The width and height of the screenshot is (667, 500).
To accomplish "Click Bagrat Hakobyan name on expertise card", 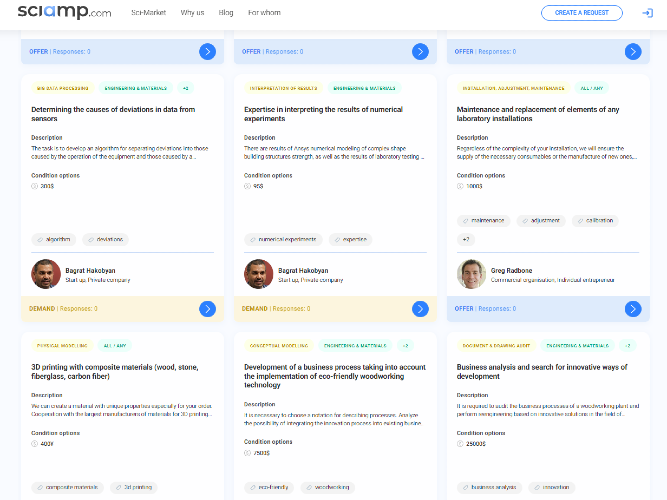I will 303,271.
